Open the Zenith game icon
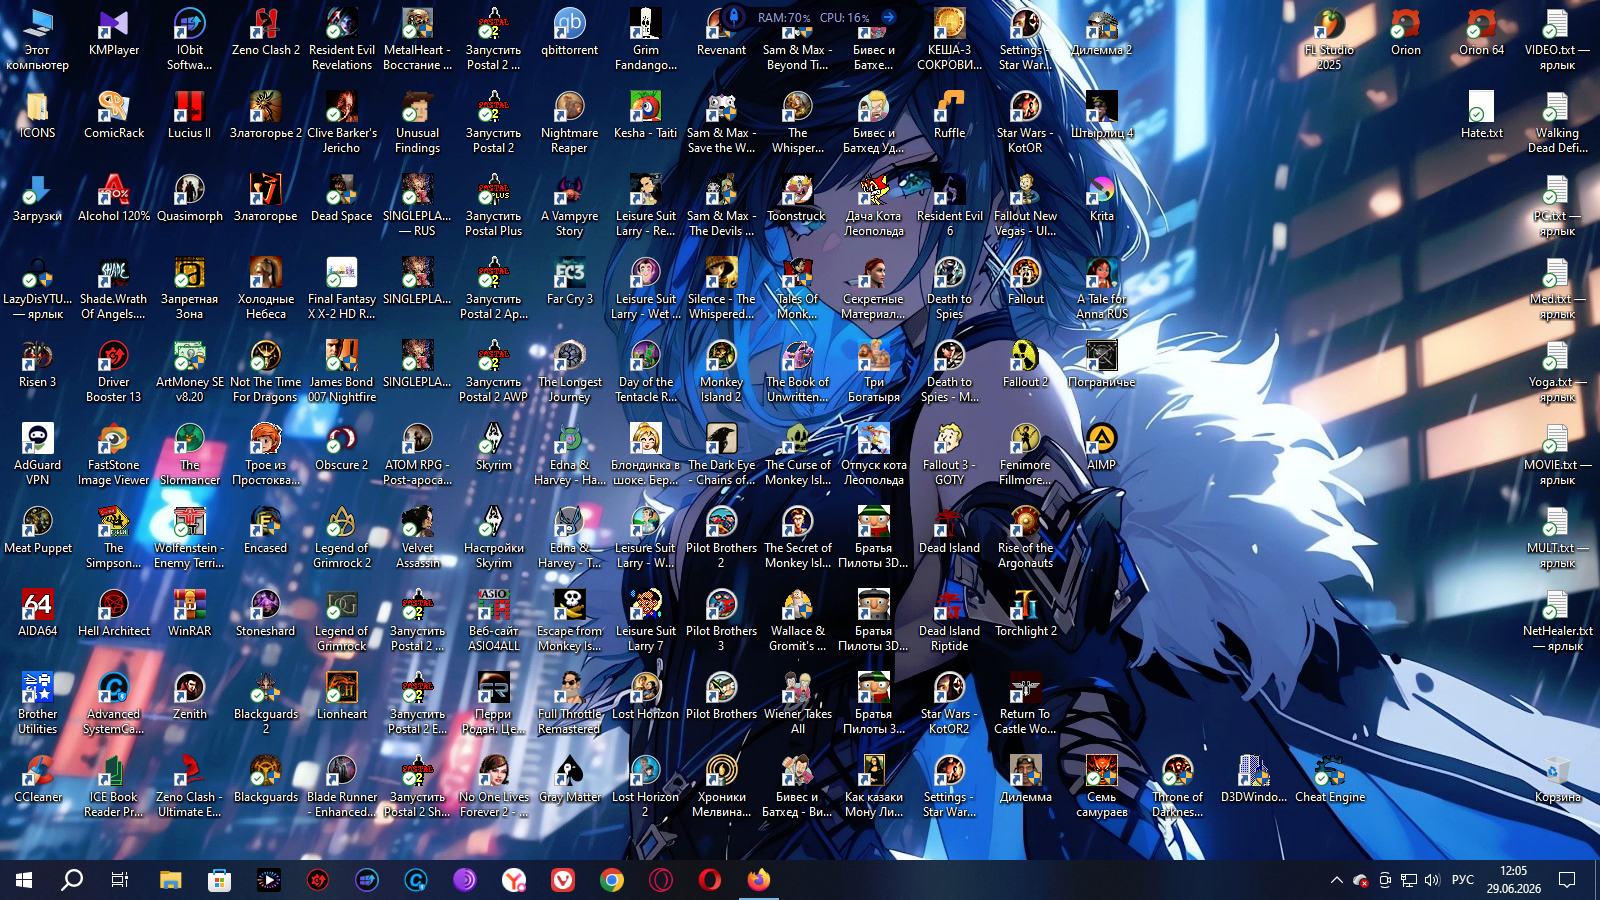 pos(190,696)
